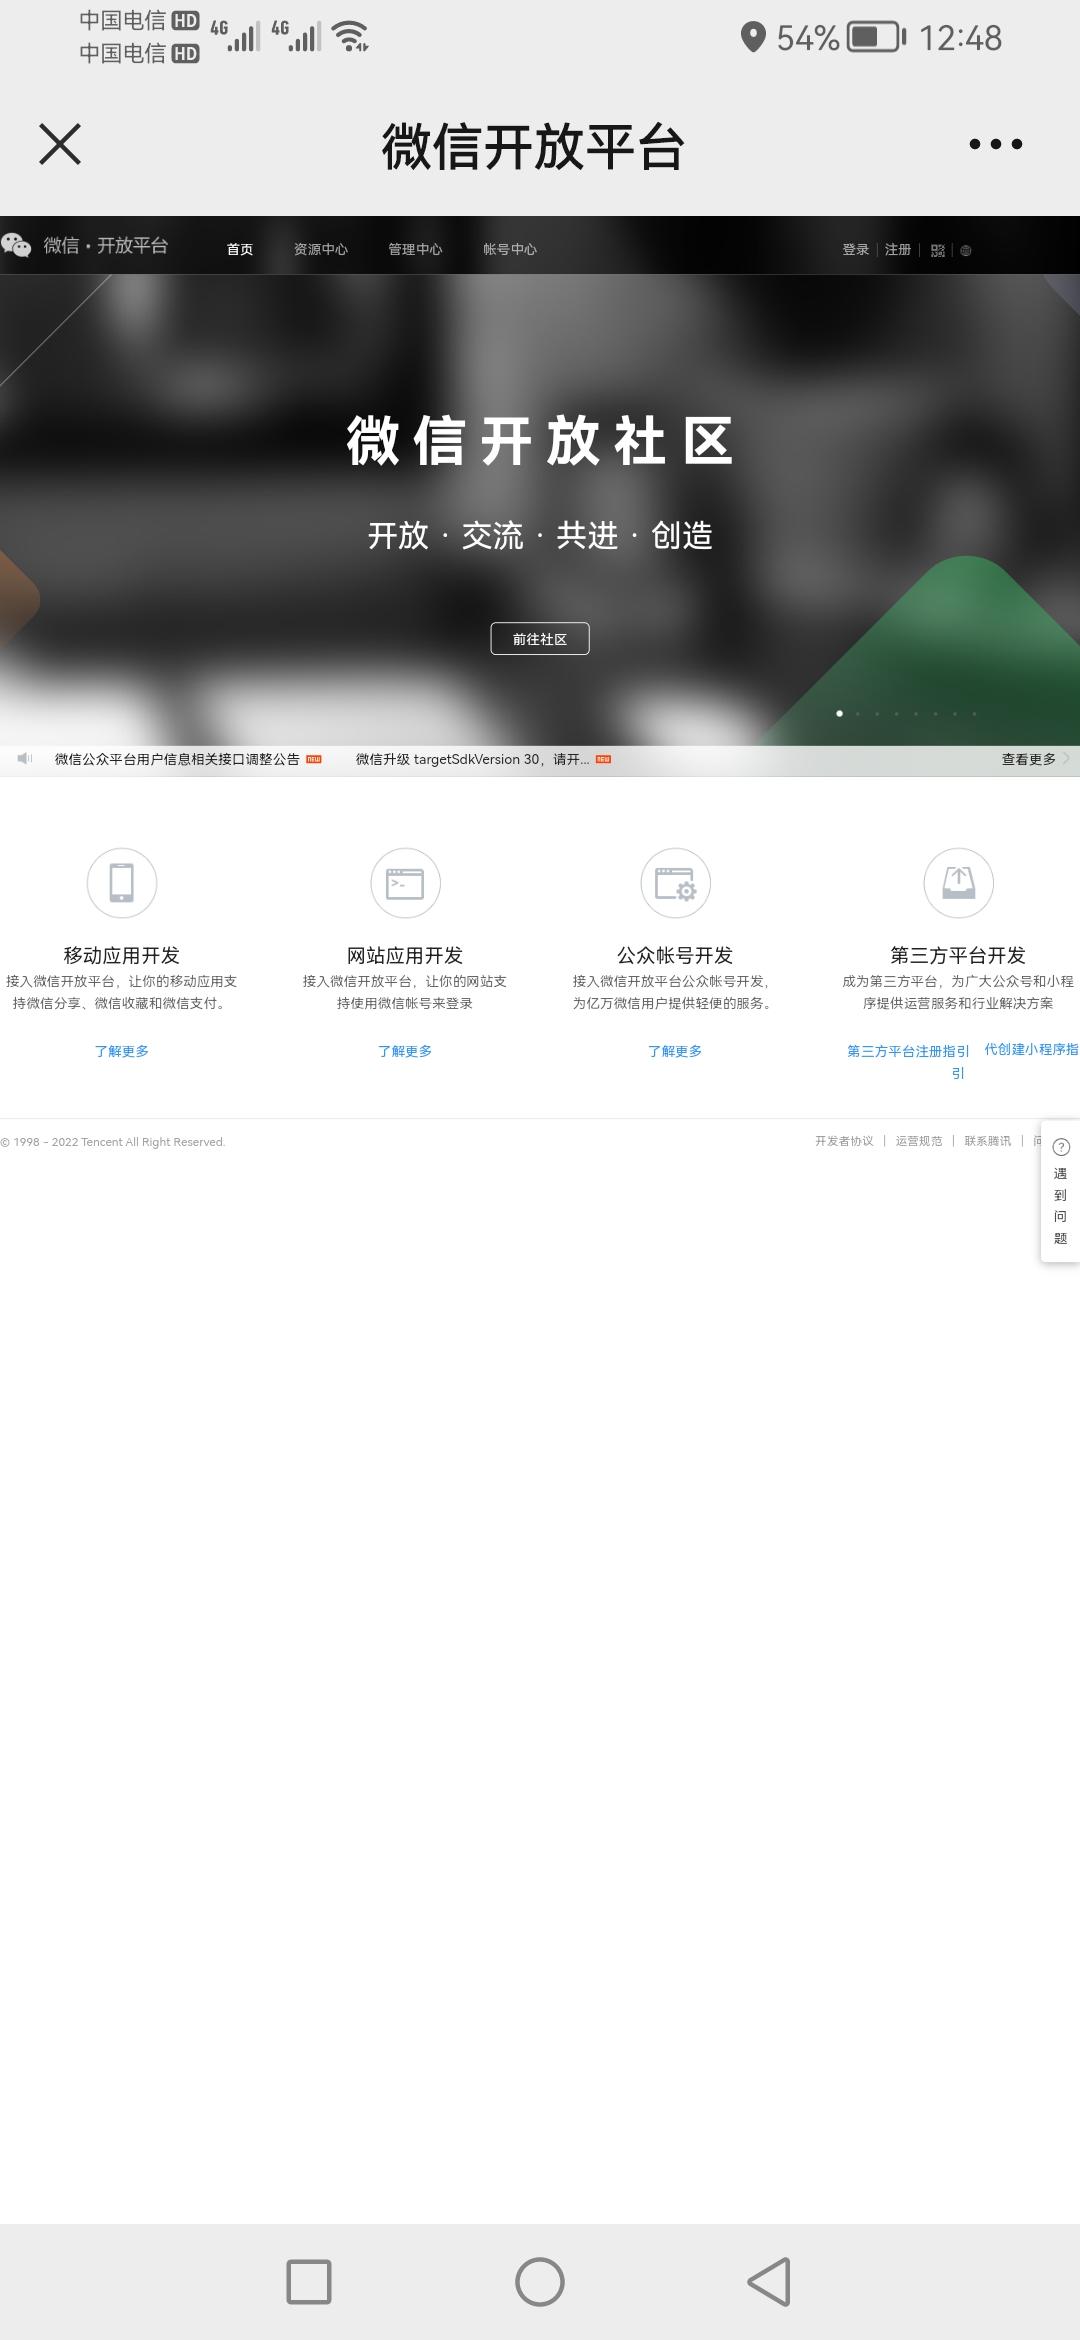Click the 移动应用开发 heading
This screenshot has width=1080, height=2340.
pyautogui.click(x=122, y=955)
